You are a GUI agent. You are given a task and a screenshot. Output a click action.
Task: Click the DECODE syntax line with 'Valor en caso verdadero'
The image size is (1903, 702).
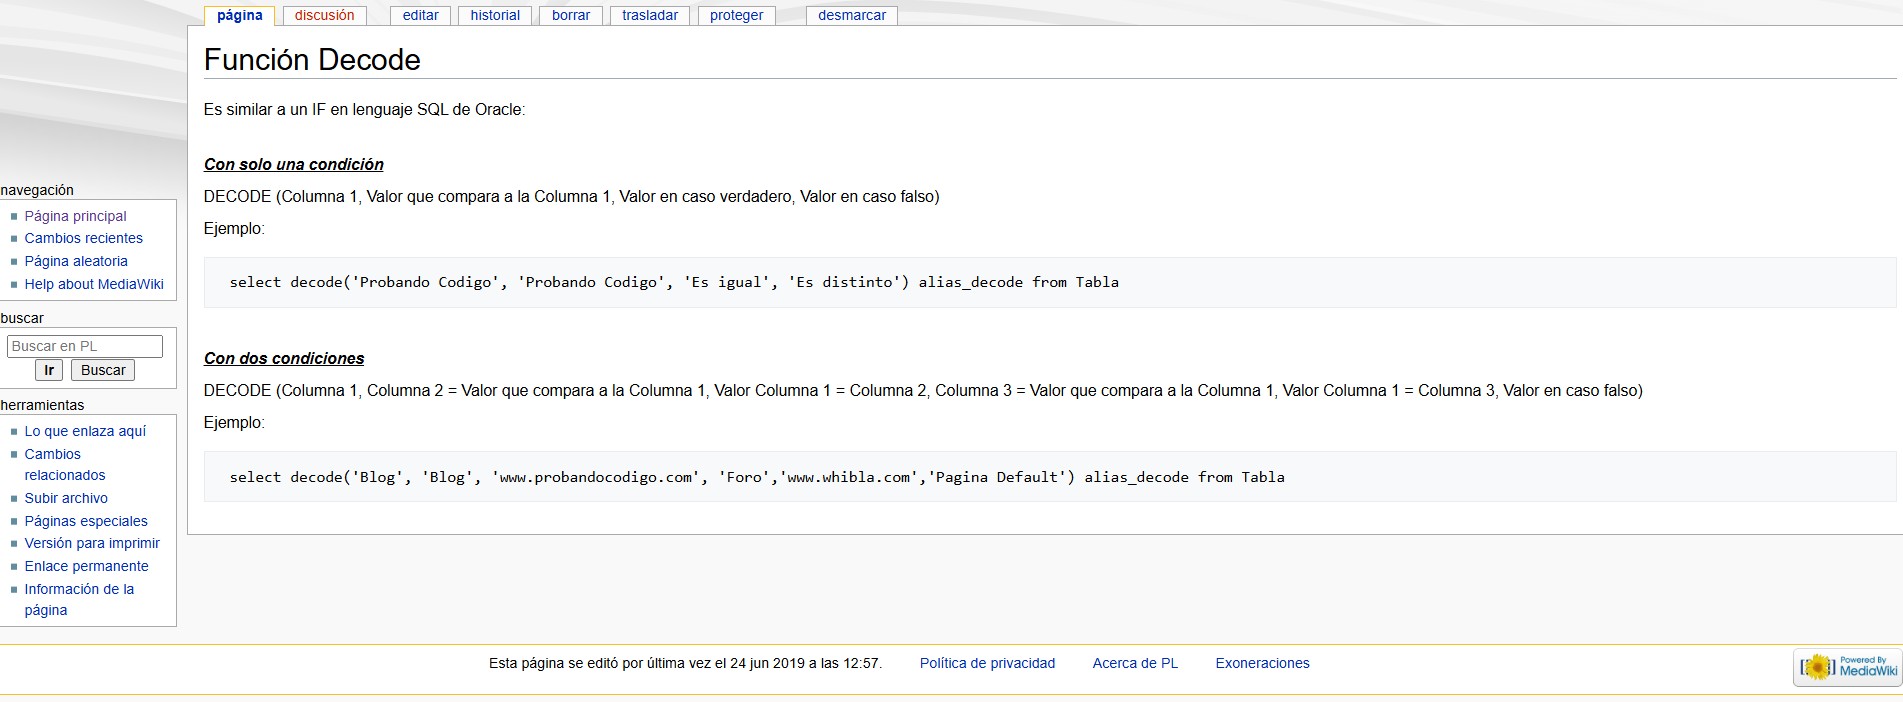(x=572, y=196)
